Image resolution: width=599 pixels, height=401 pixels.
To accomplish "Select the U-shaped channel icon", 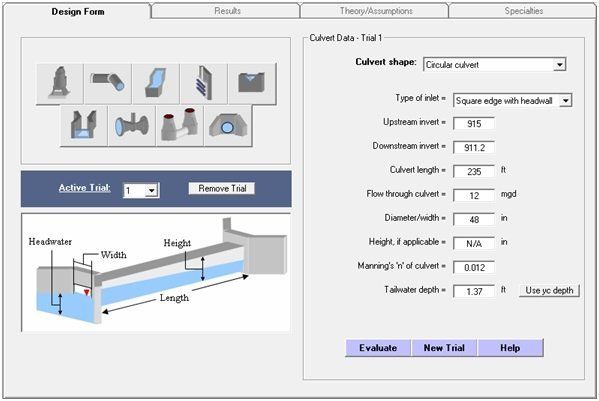I will coord(84,126).
